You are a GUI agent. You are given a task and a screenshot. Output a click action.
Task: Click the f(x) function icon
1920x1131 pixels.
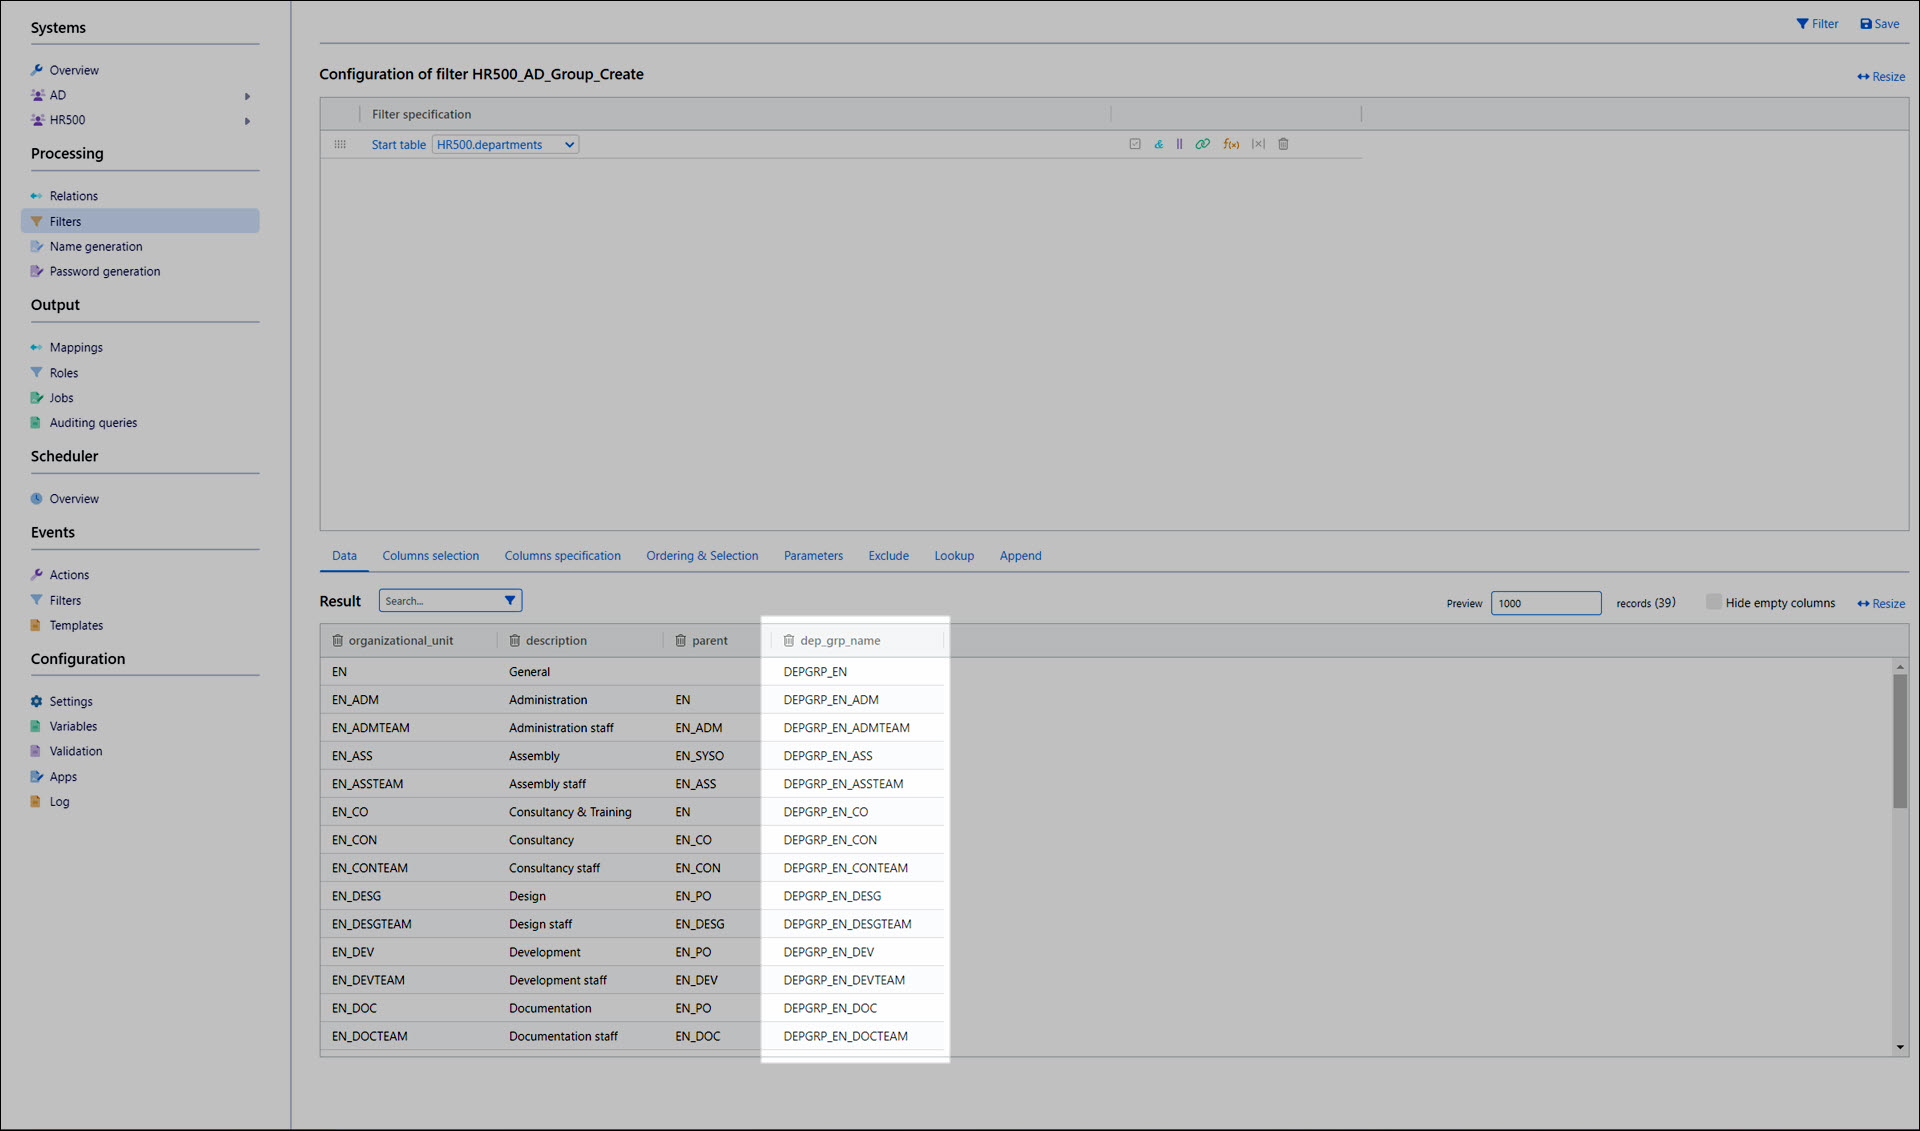pyautogui.click(x=1231, y=144)
